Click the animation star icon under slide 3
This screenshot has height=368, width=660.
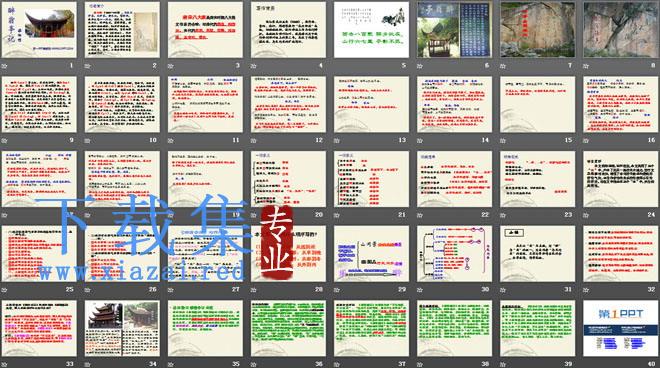point(171,66)
